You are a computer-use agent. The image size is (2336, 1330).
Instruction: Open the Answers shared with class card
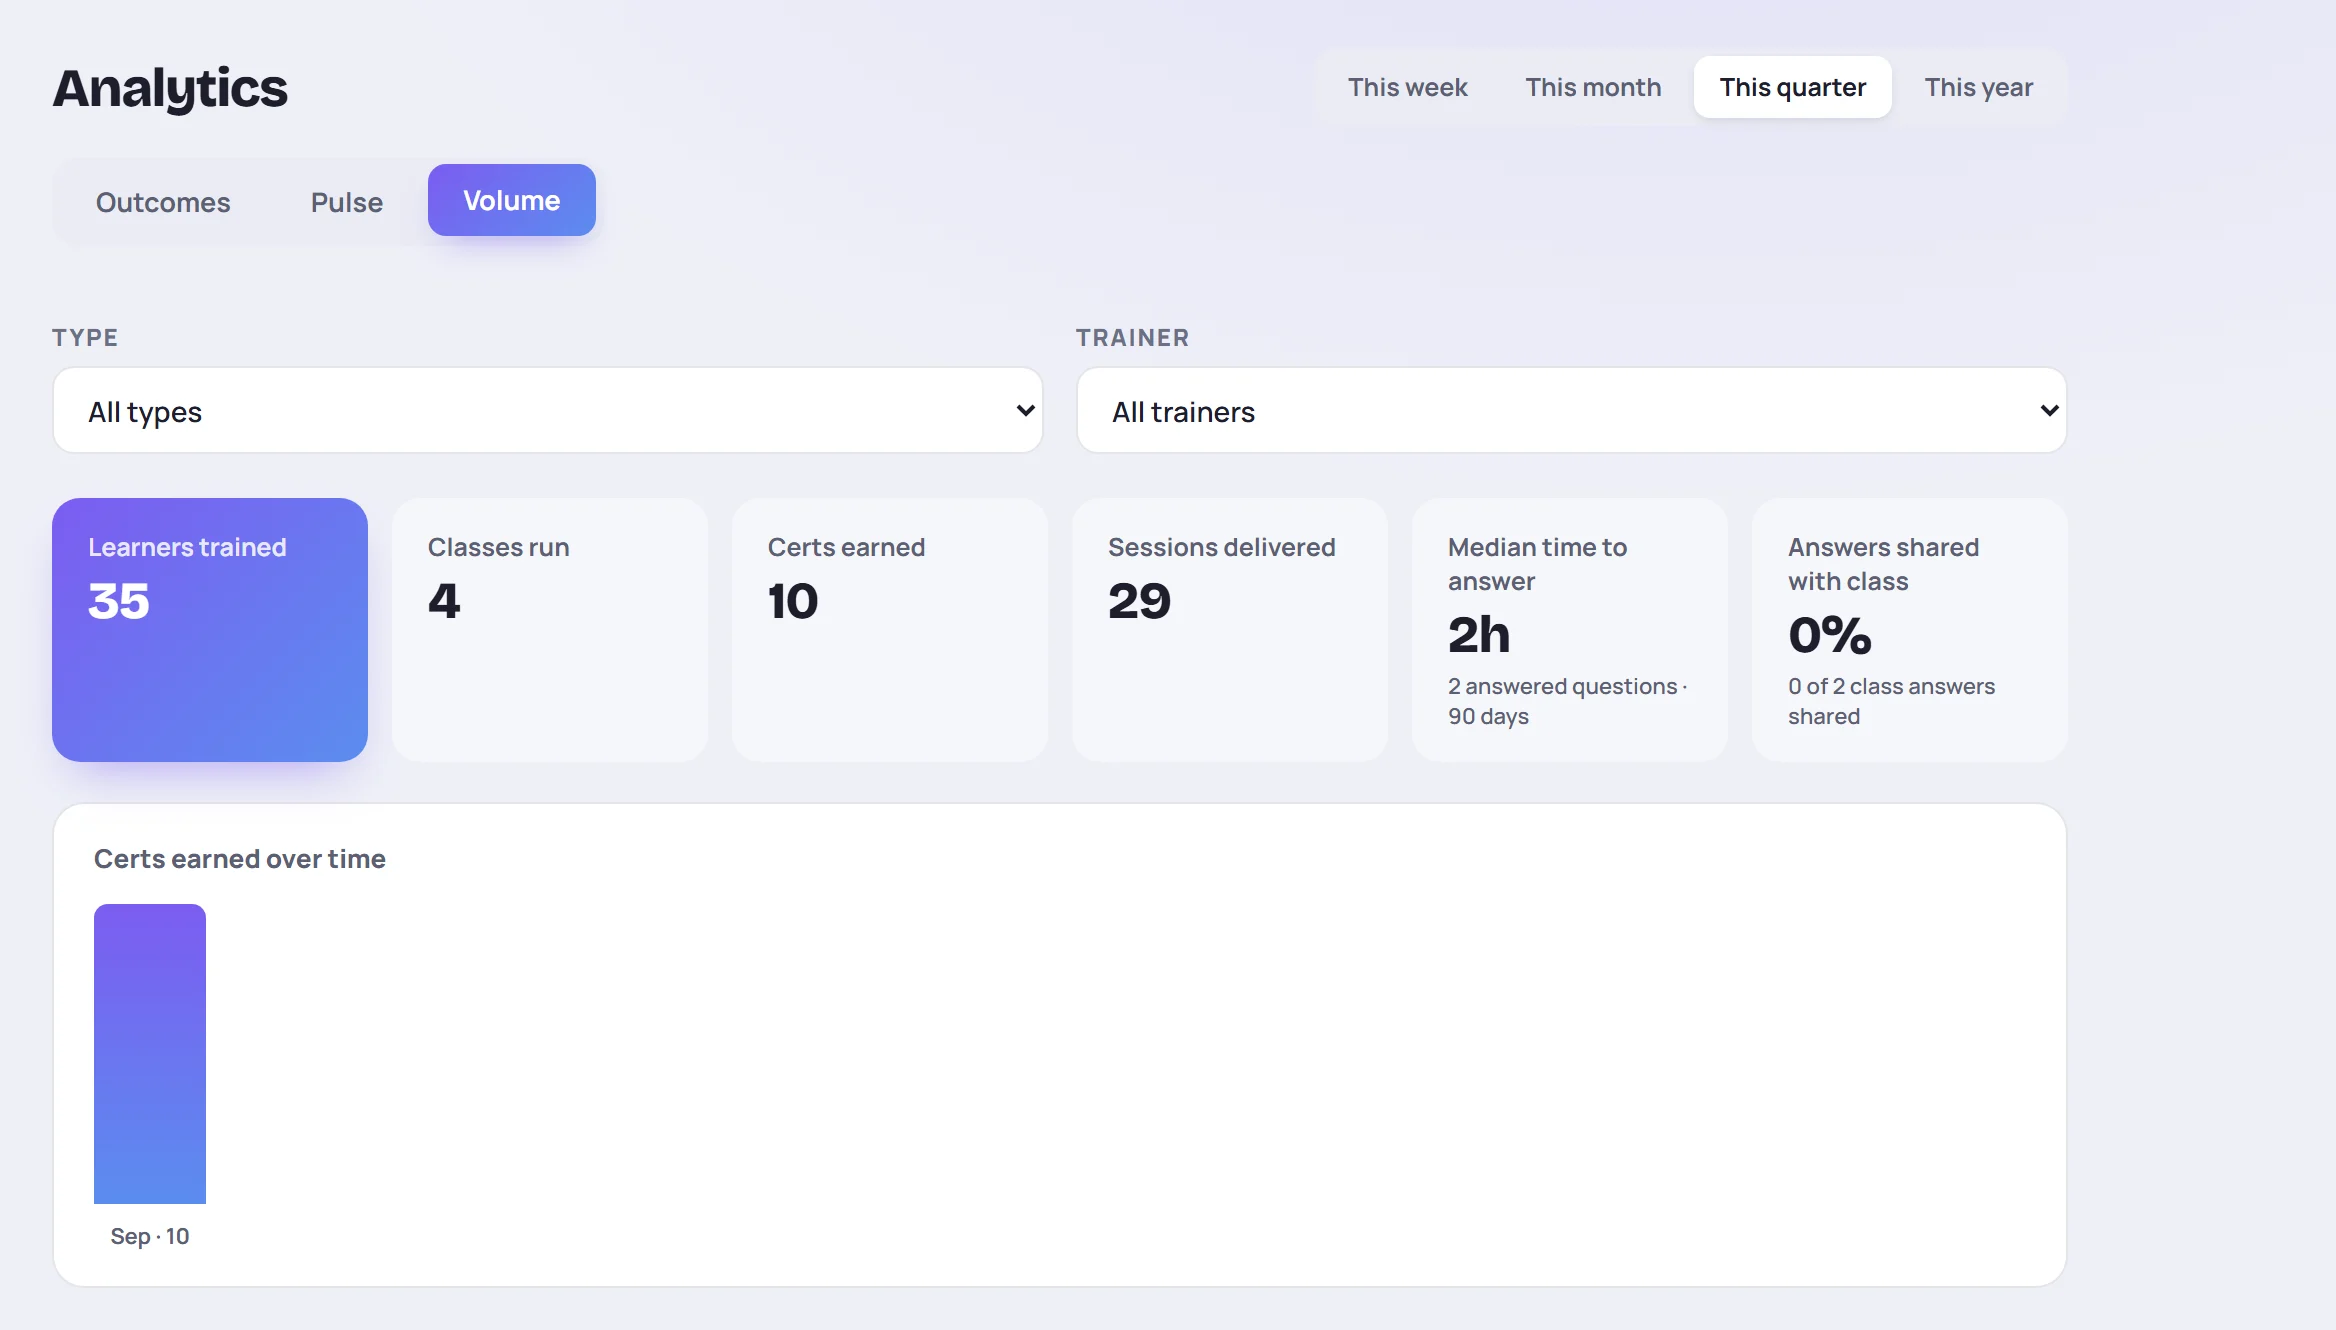pyautogui.click(x=1910, y=630)
